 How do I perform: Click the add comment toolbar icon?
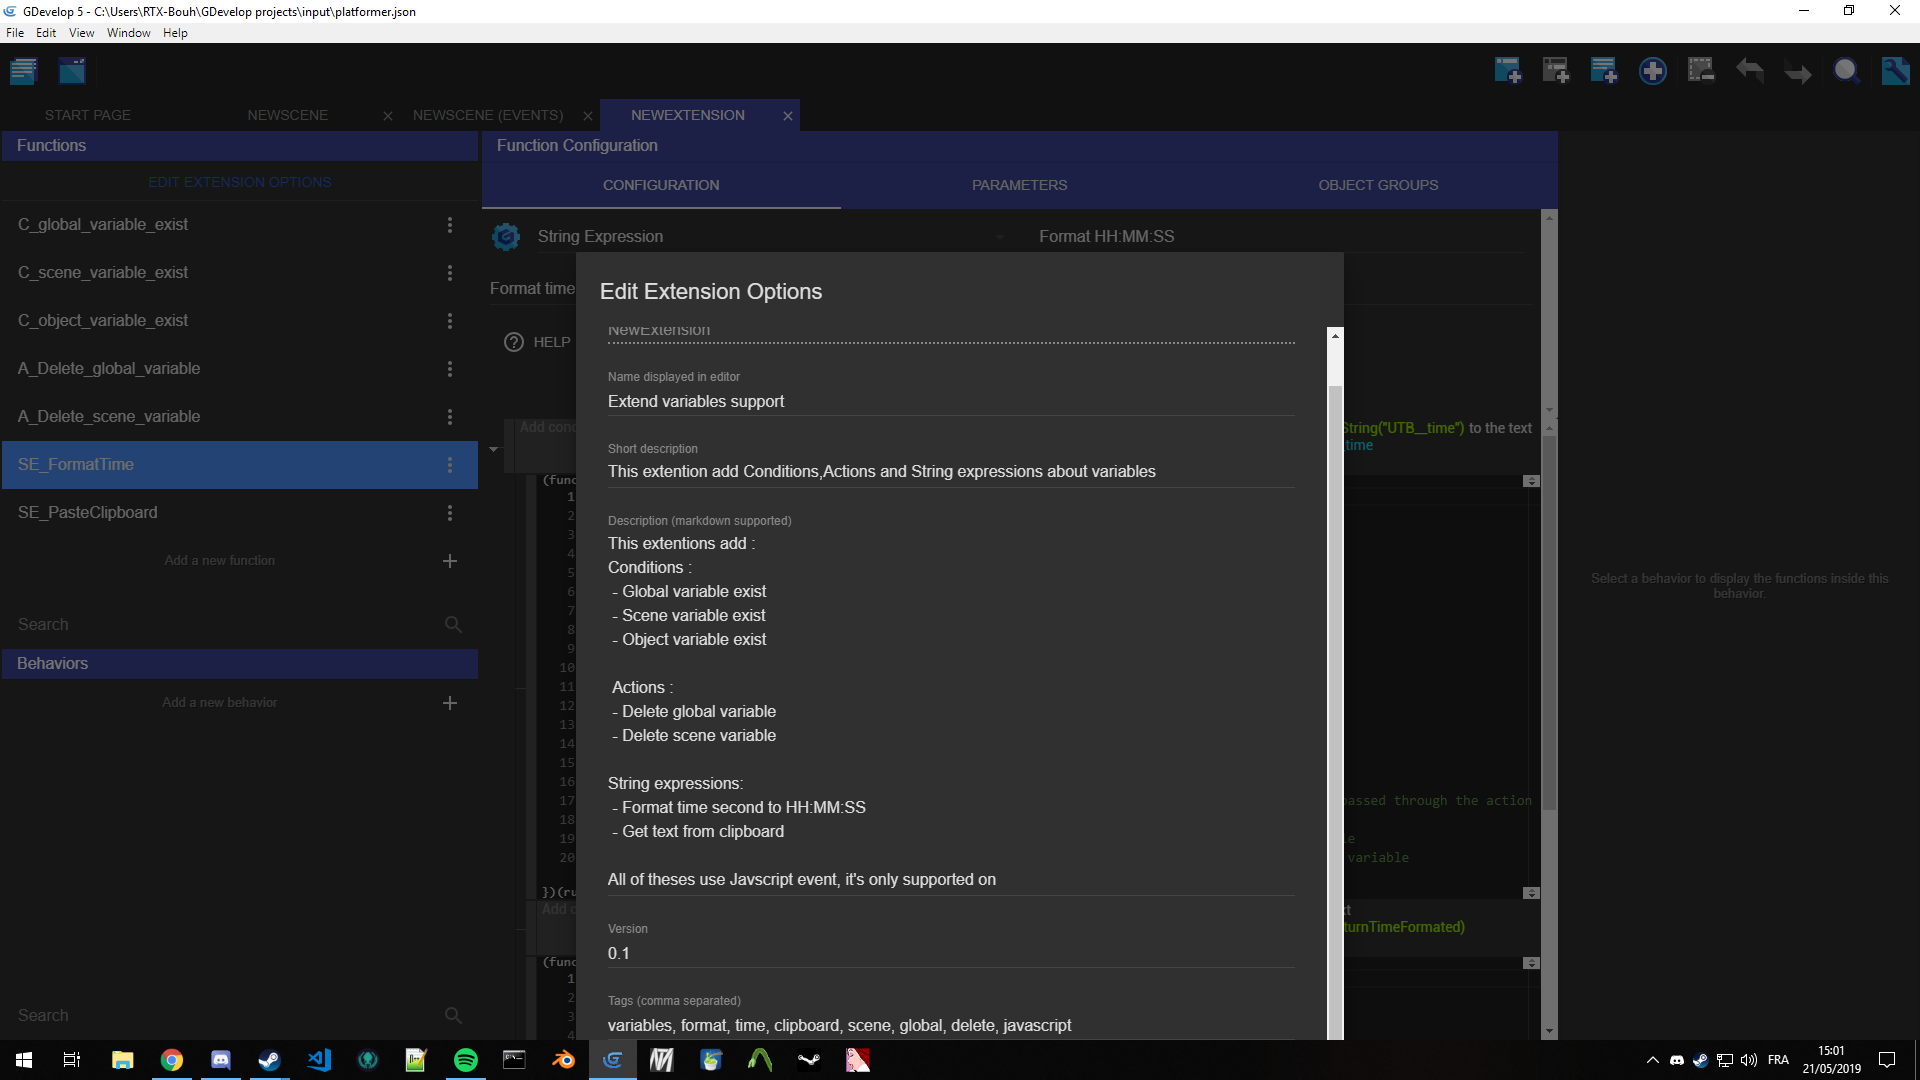coord(1603,71)
